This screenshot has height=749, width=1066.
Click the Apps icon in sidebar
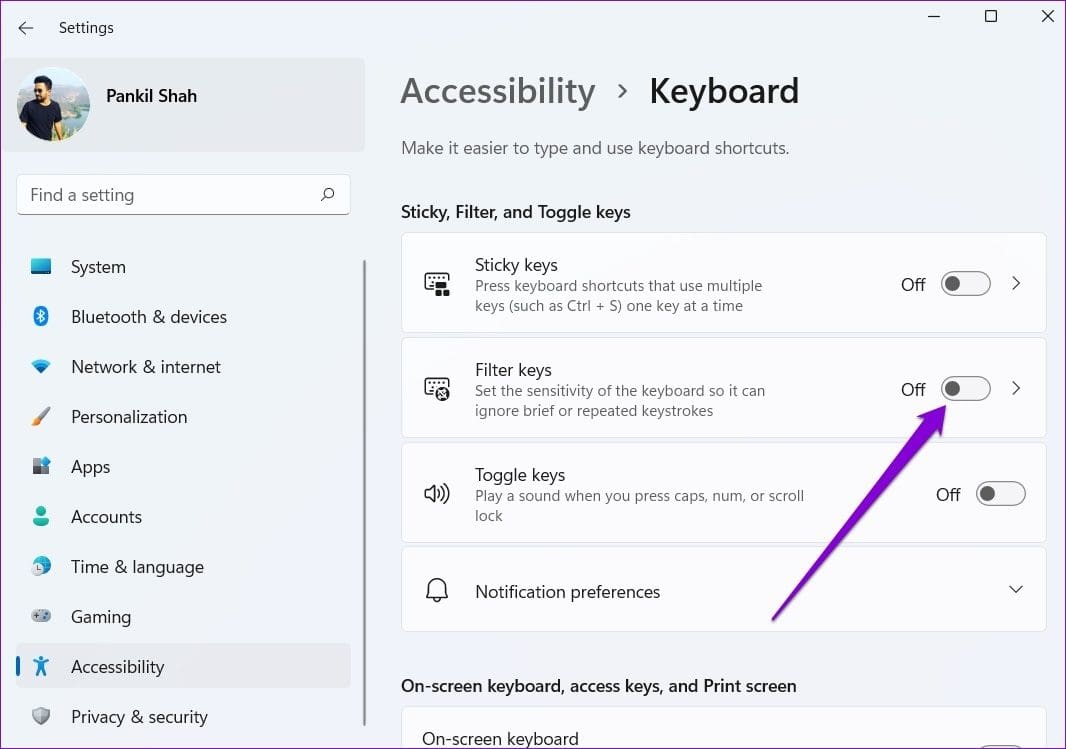[x=41, y=467]
